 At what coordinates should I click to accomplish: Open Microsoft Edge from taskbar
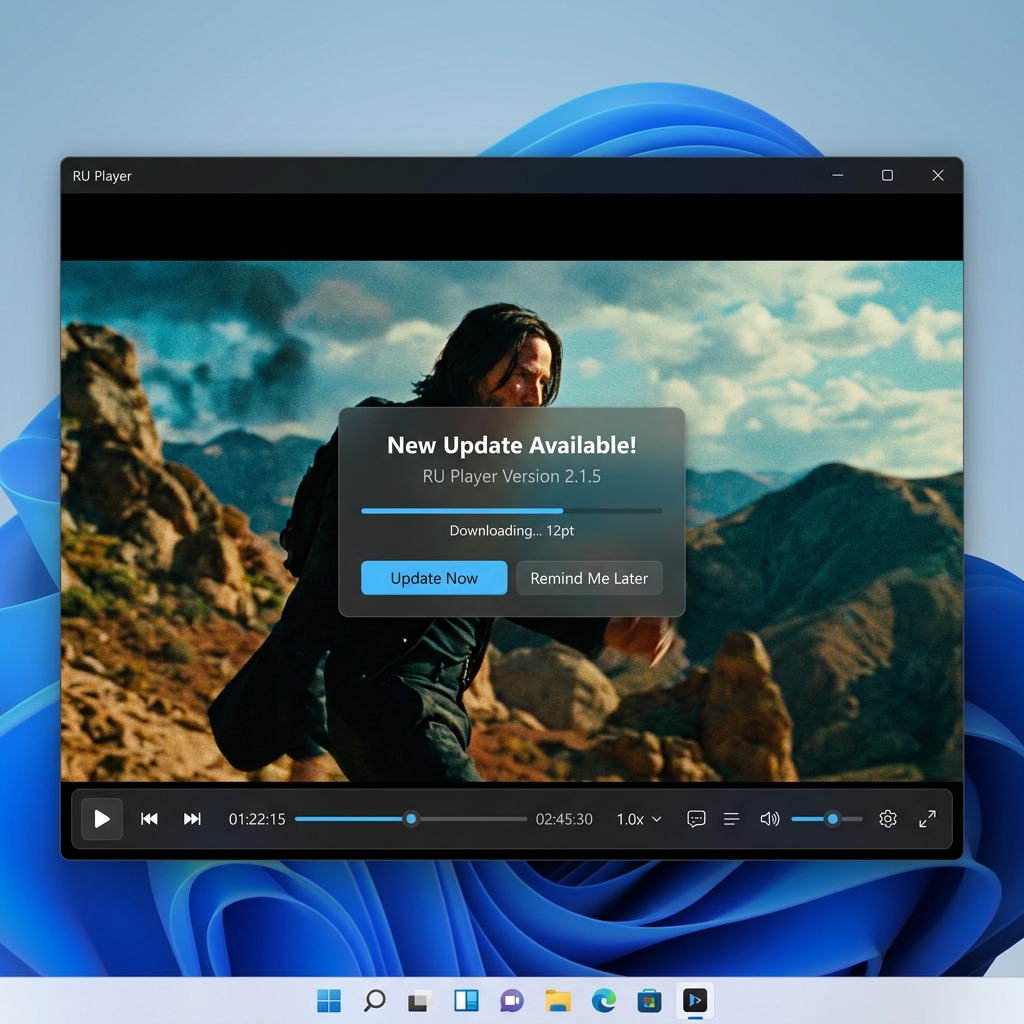(x=603, y=1000)
